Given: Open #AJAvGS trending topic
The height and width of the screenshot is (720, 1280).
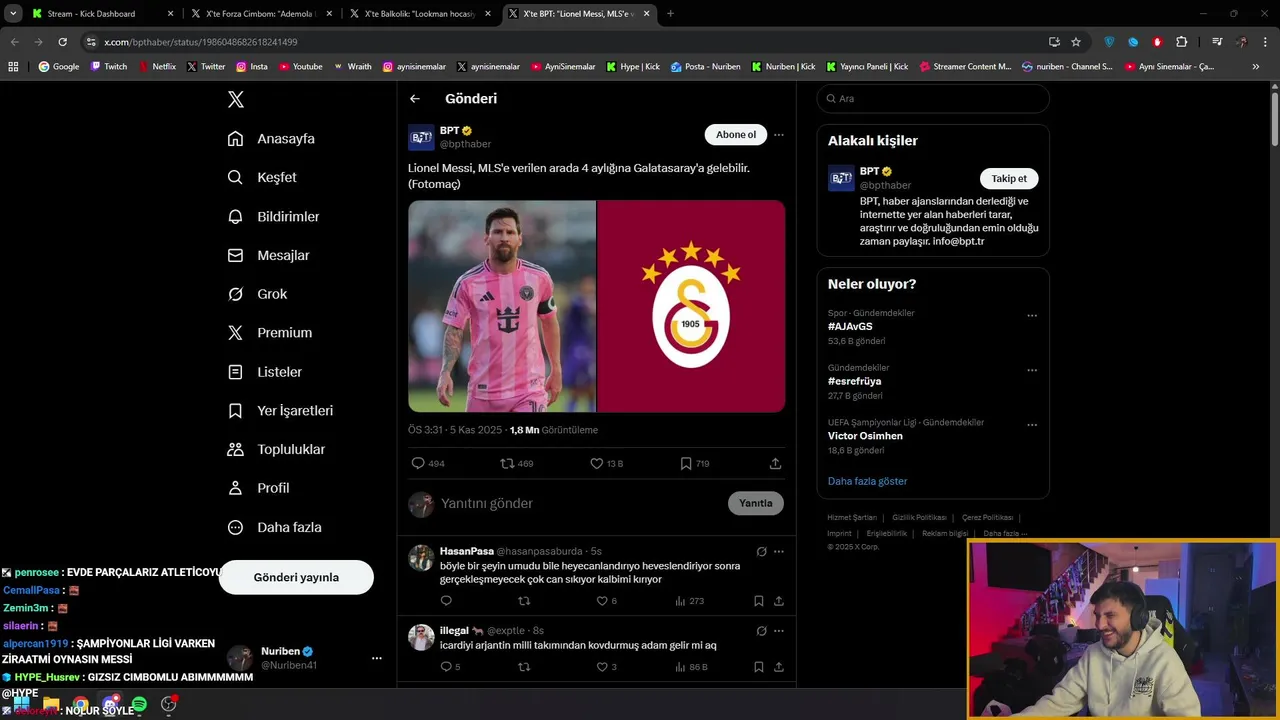Looking at the screenshot, I should click(x=850, y=326).
